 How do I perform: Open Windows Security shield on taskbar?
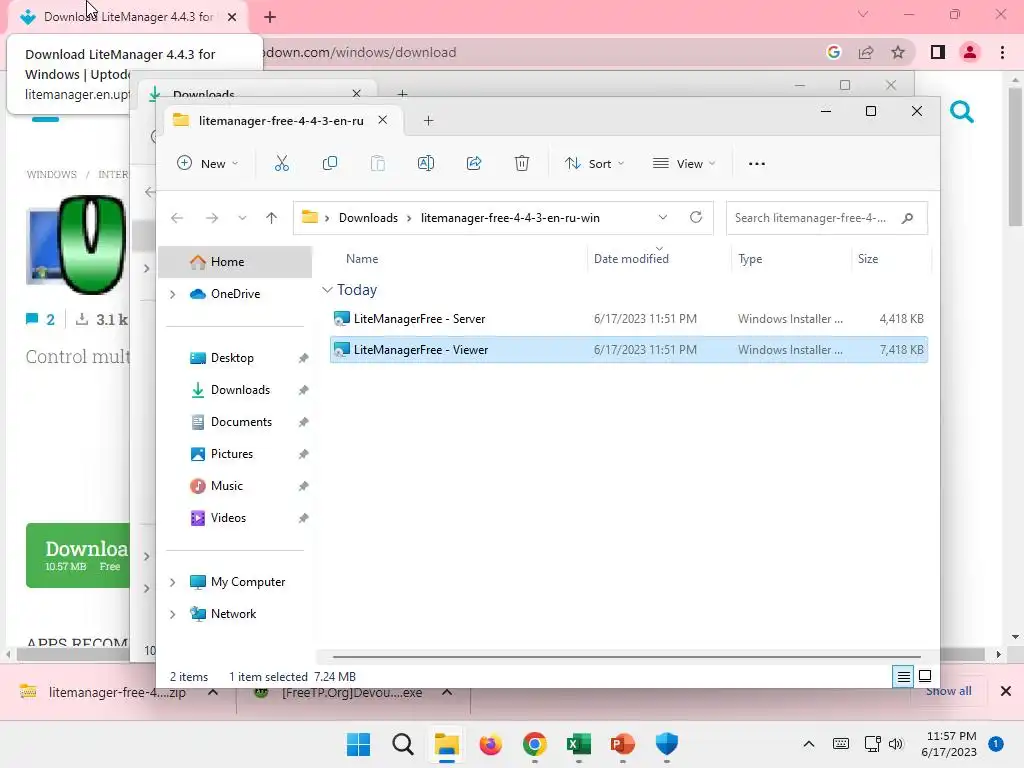[667, 744]
